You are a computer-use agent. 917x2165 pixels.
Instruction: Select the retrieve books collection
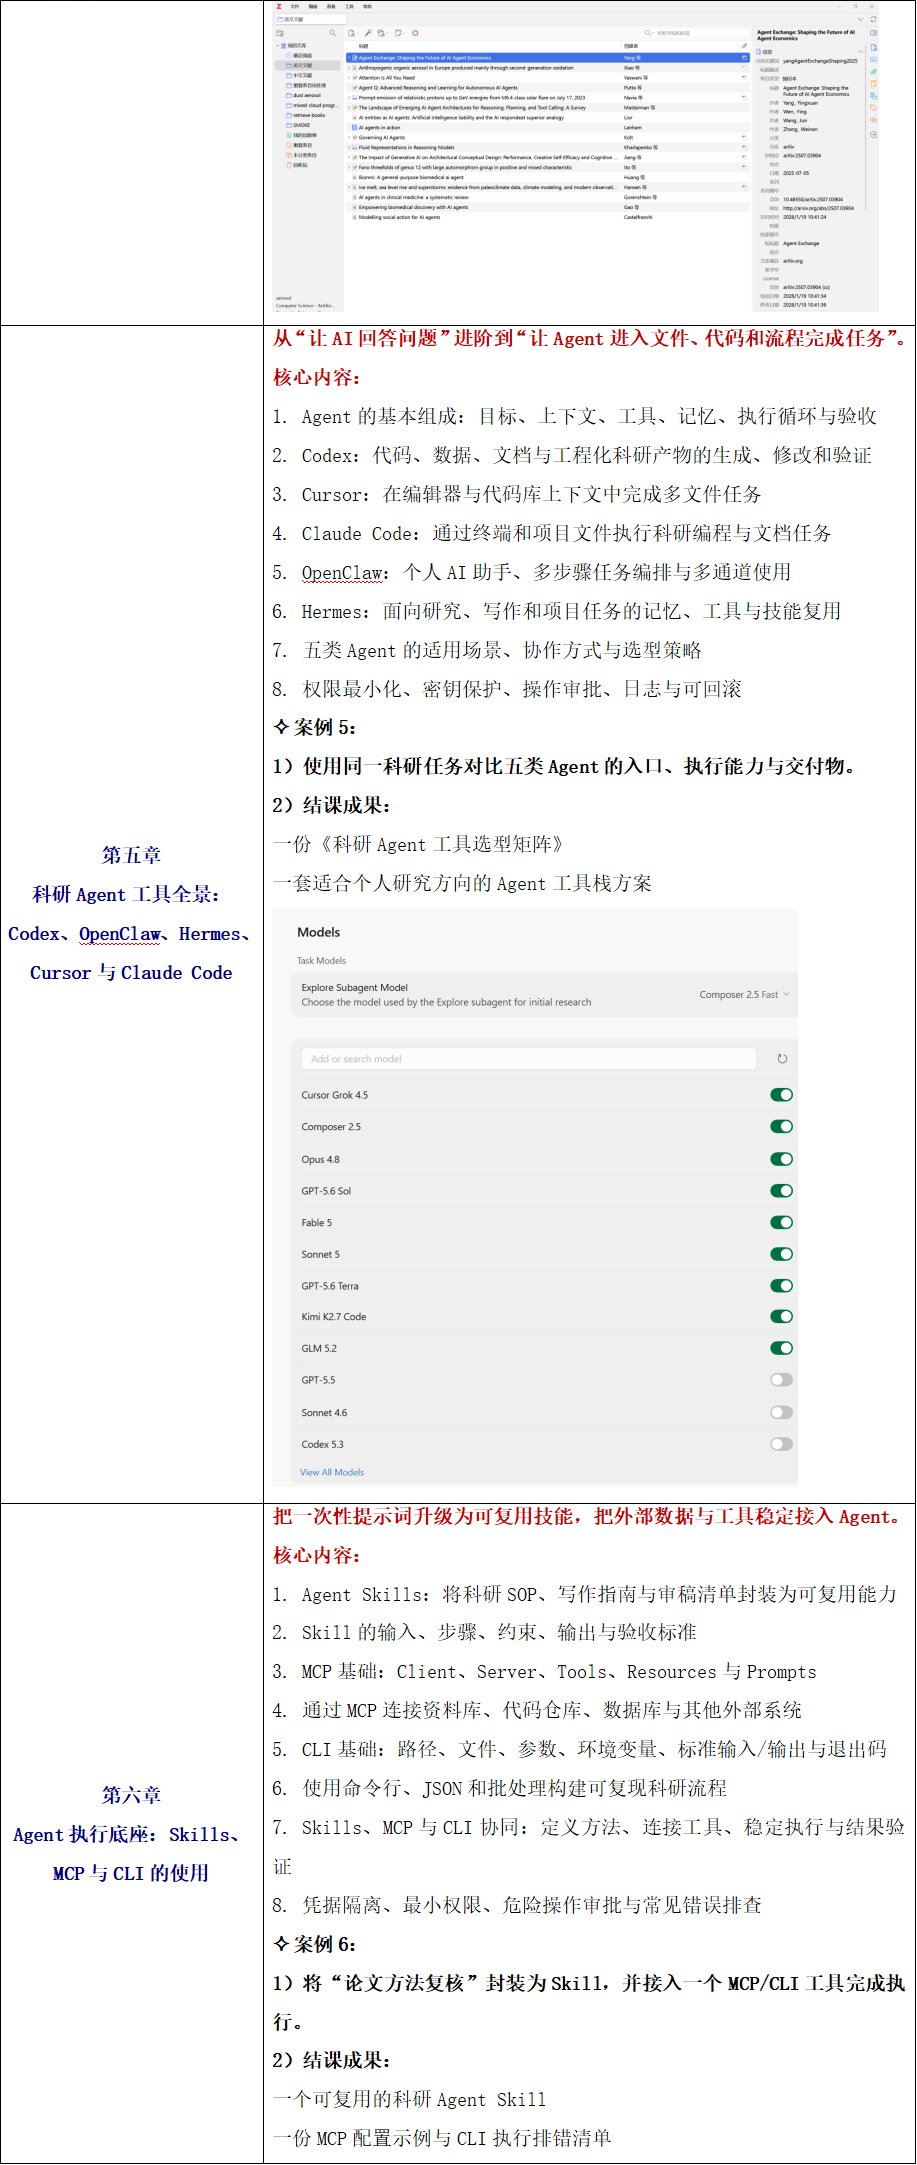click(x=309, y=115)
